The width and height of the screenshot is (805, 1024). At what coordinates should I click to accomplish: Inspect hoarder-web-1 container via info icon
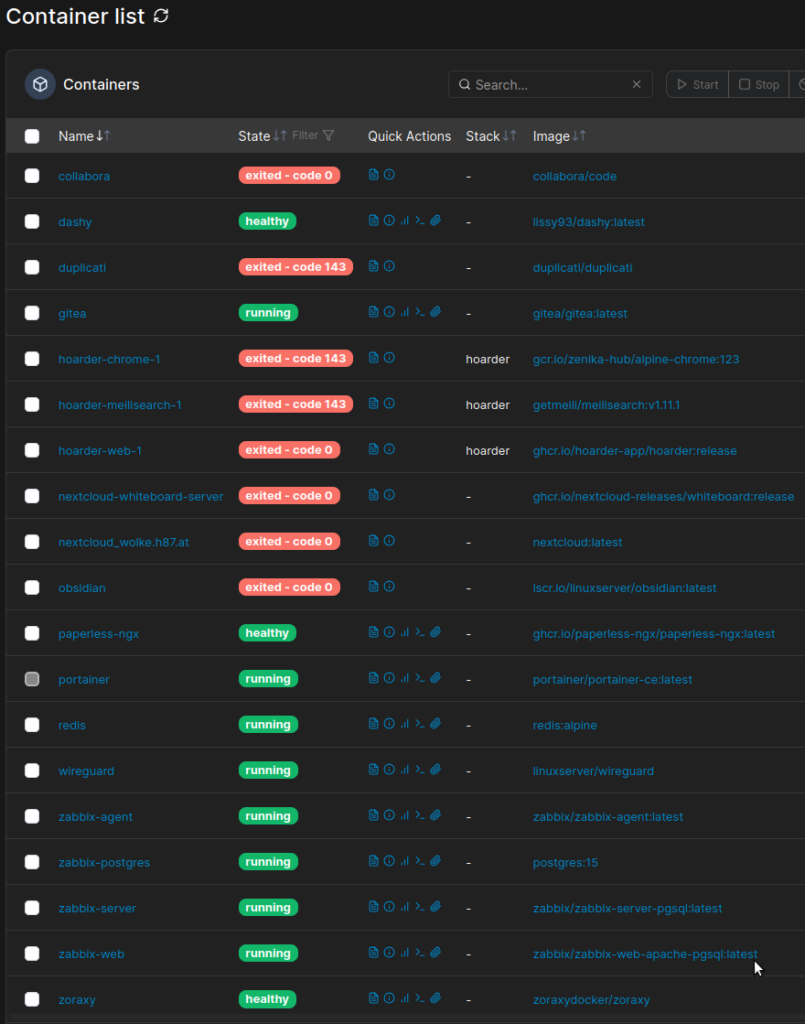pos(389,449)
